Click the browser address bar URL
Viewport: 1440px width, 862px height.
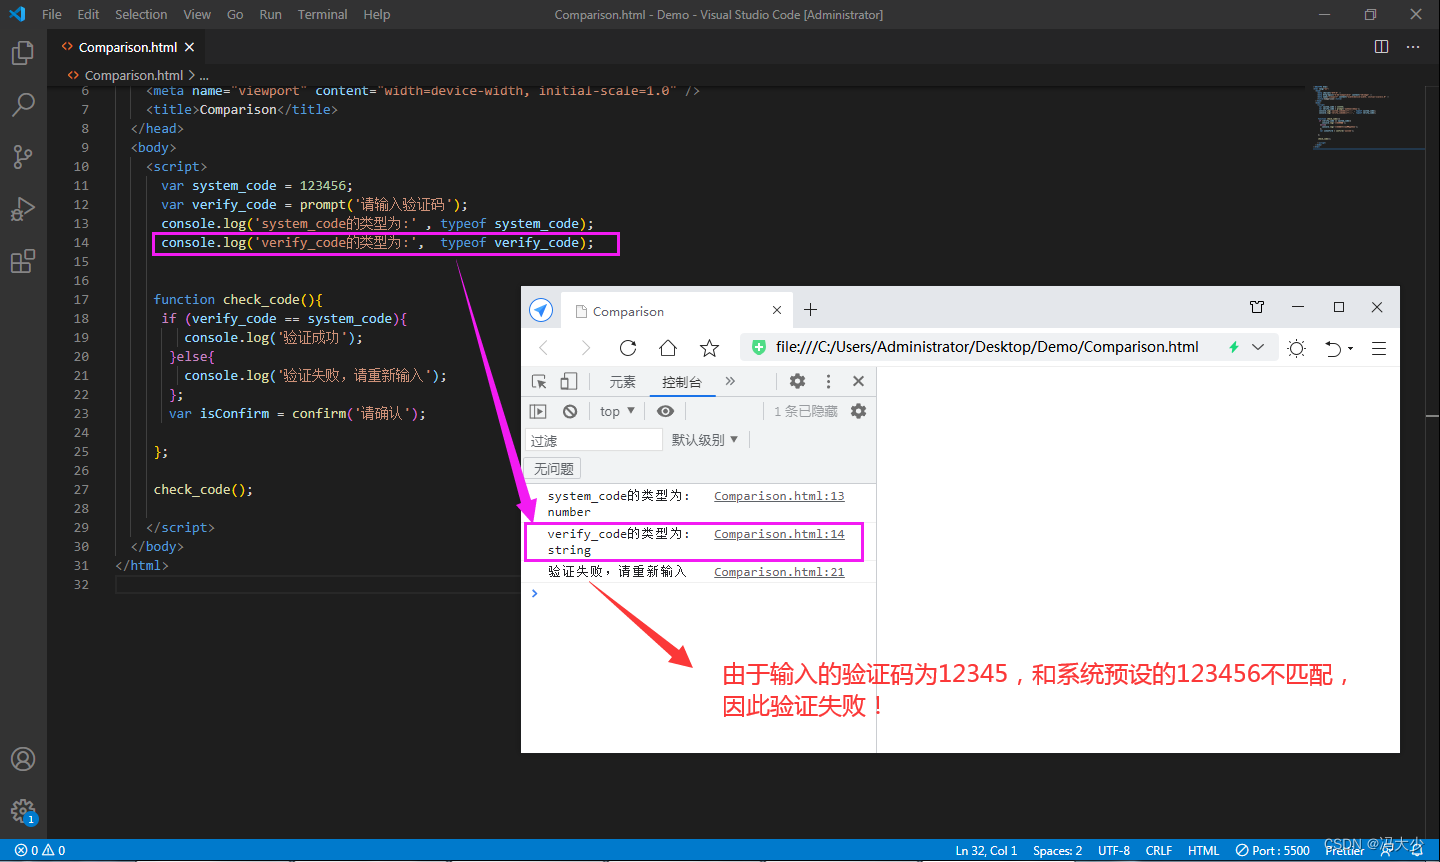click(987, 347)
